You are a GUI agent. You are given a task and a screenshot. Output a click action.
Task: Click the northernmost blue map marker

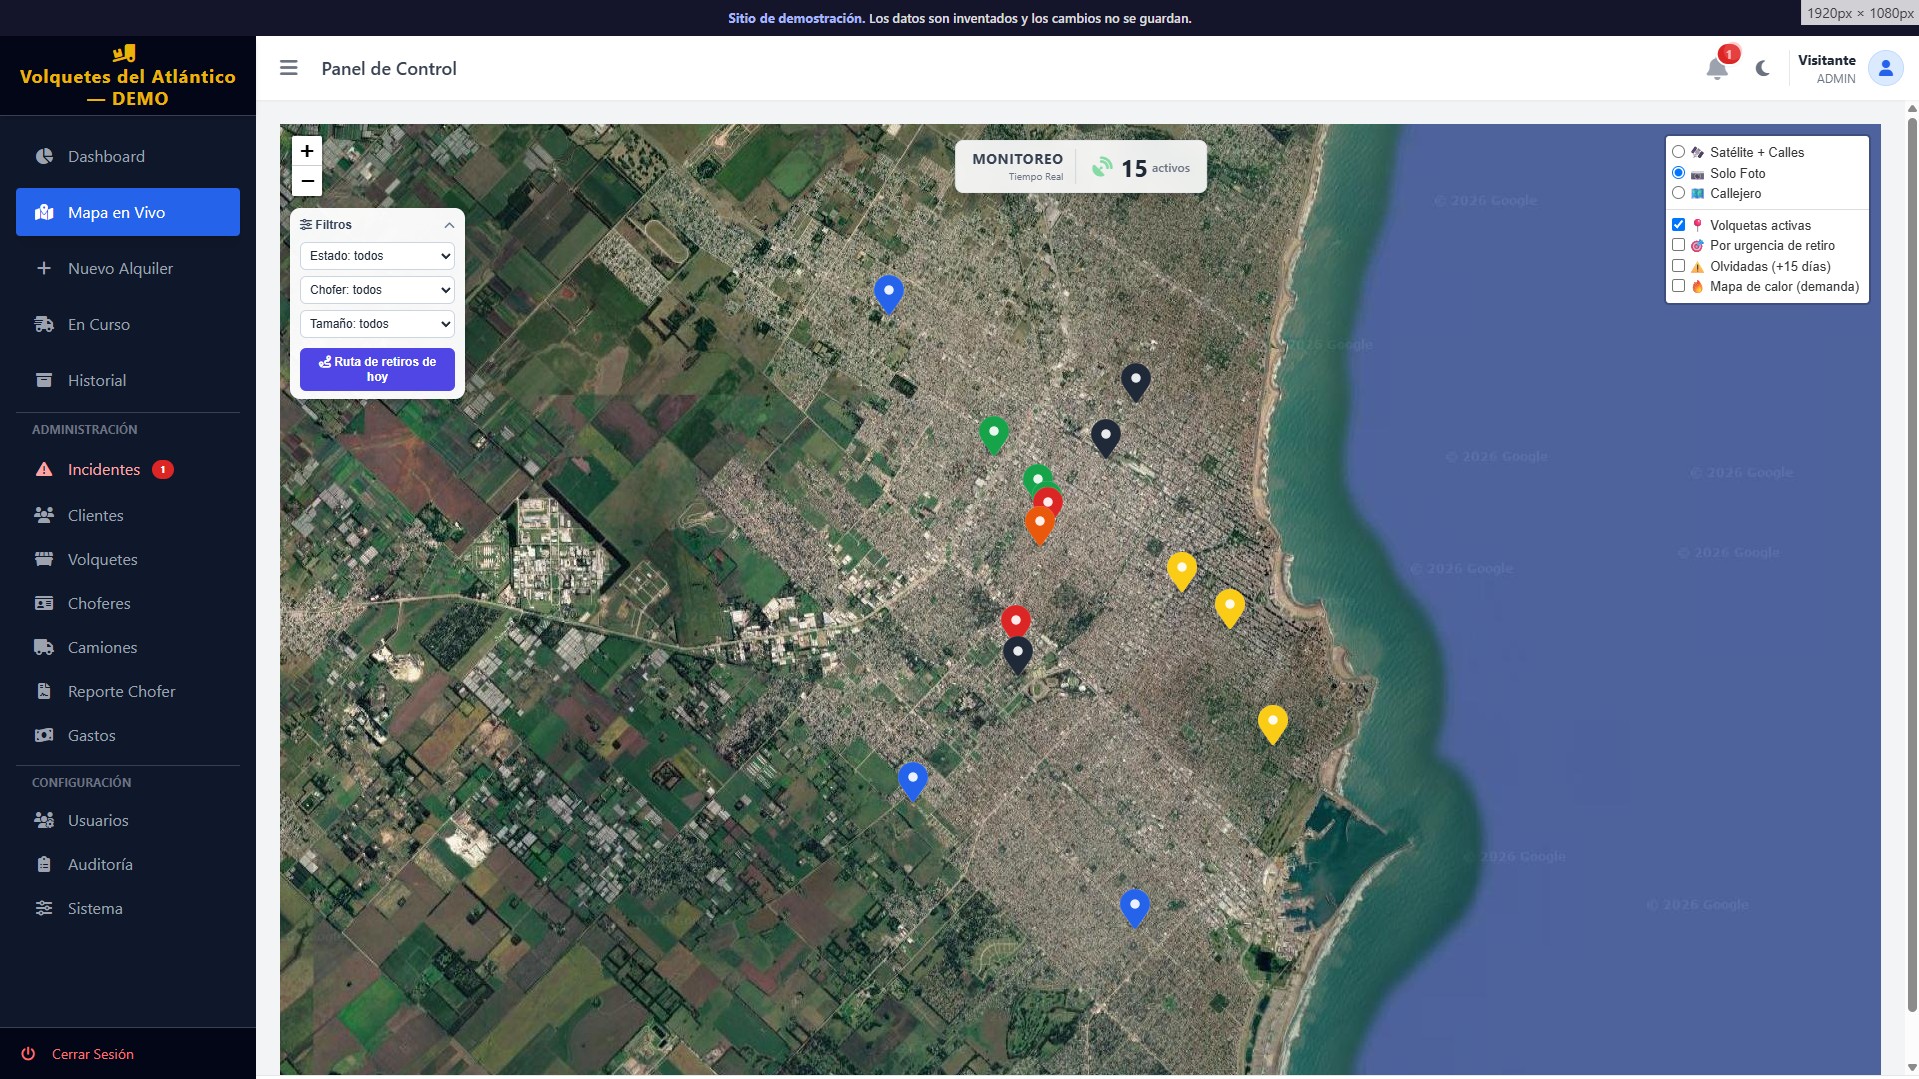tap(888, 295)
